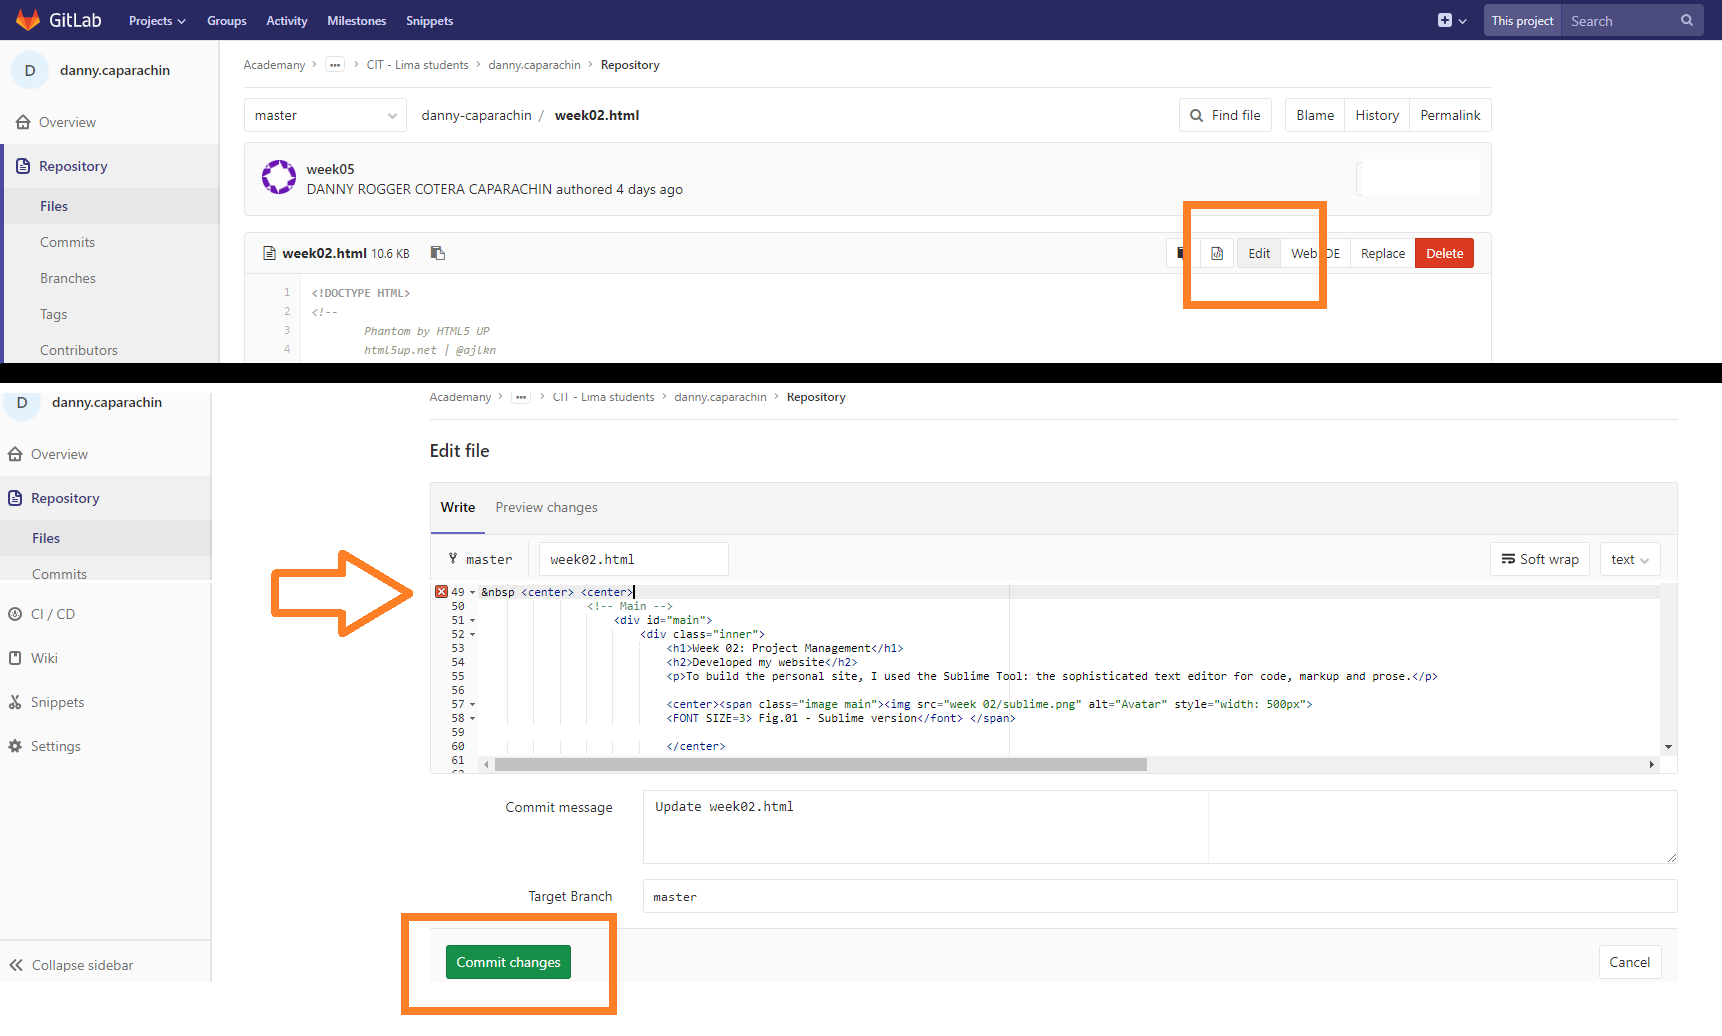Open Commits in top sidebar
The height and width of the screenshot is (1036, 1722).
click(x=67, y=242)
